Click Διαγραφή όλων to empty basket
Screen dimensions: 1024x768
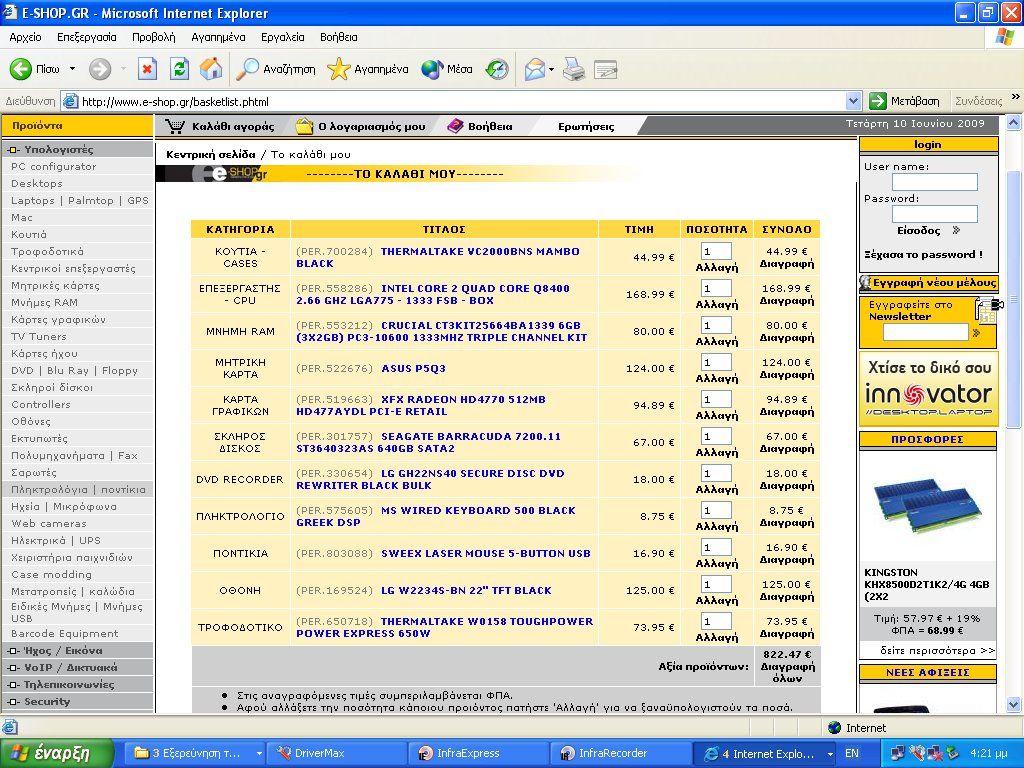point(787,672)
